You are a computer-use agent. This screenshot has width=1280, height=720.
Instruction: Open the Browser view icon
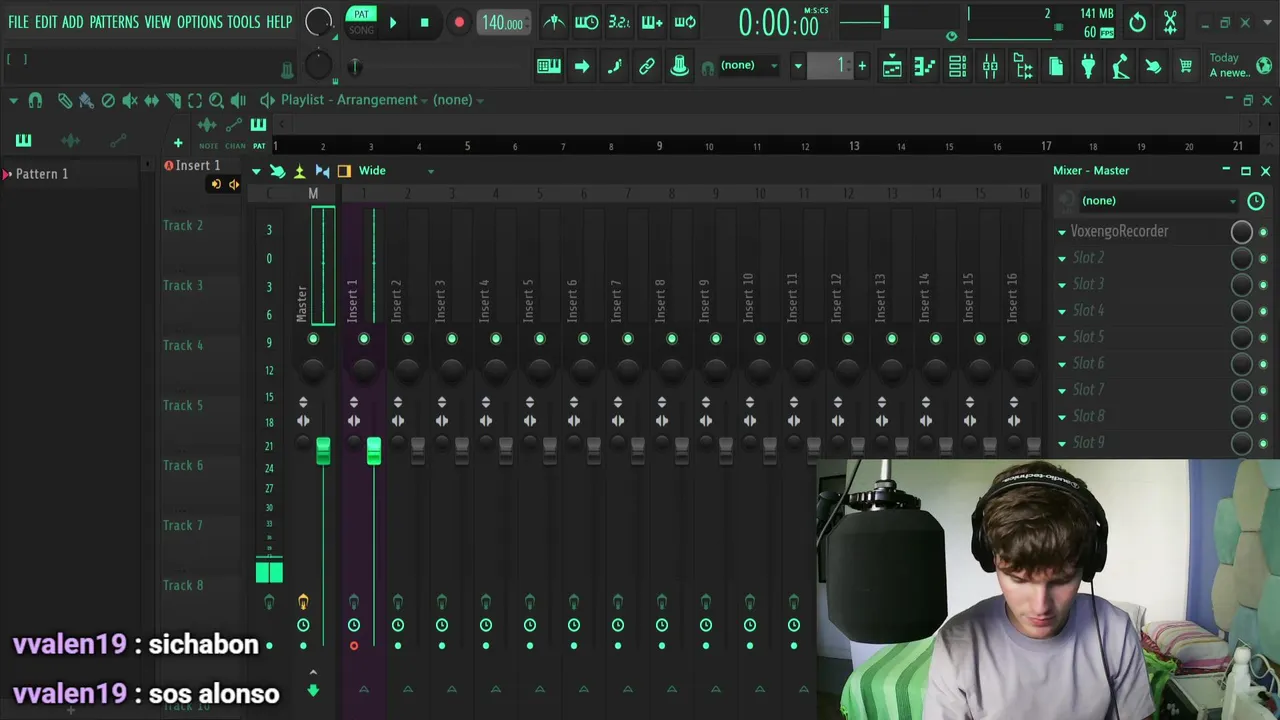point(1023,66)
